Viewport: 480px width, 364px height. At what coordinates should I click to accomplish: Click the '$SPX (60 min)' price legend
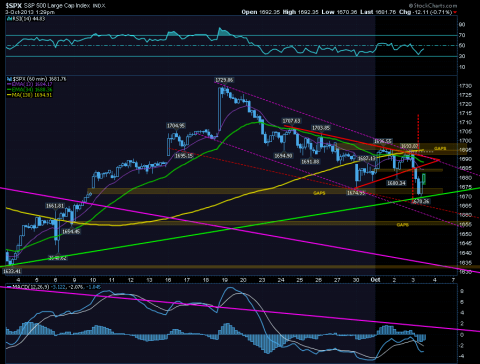tap(36, 79)
